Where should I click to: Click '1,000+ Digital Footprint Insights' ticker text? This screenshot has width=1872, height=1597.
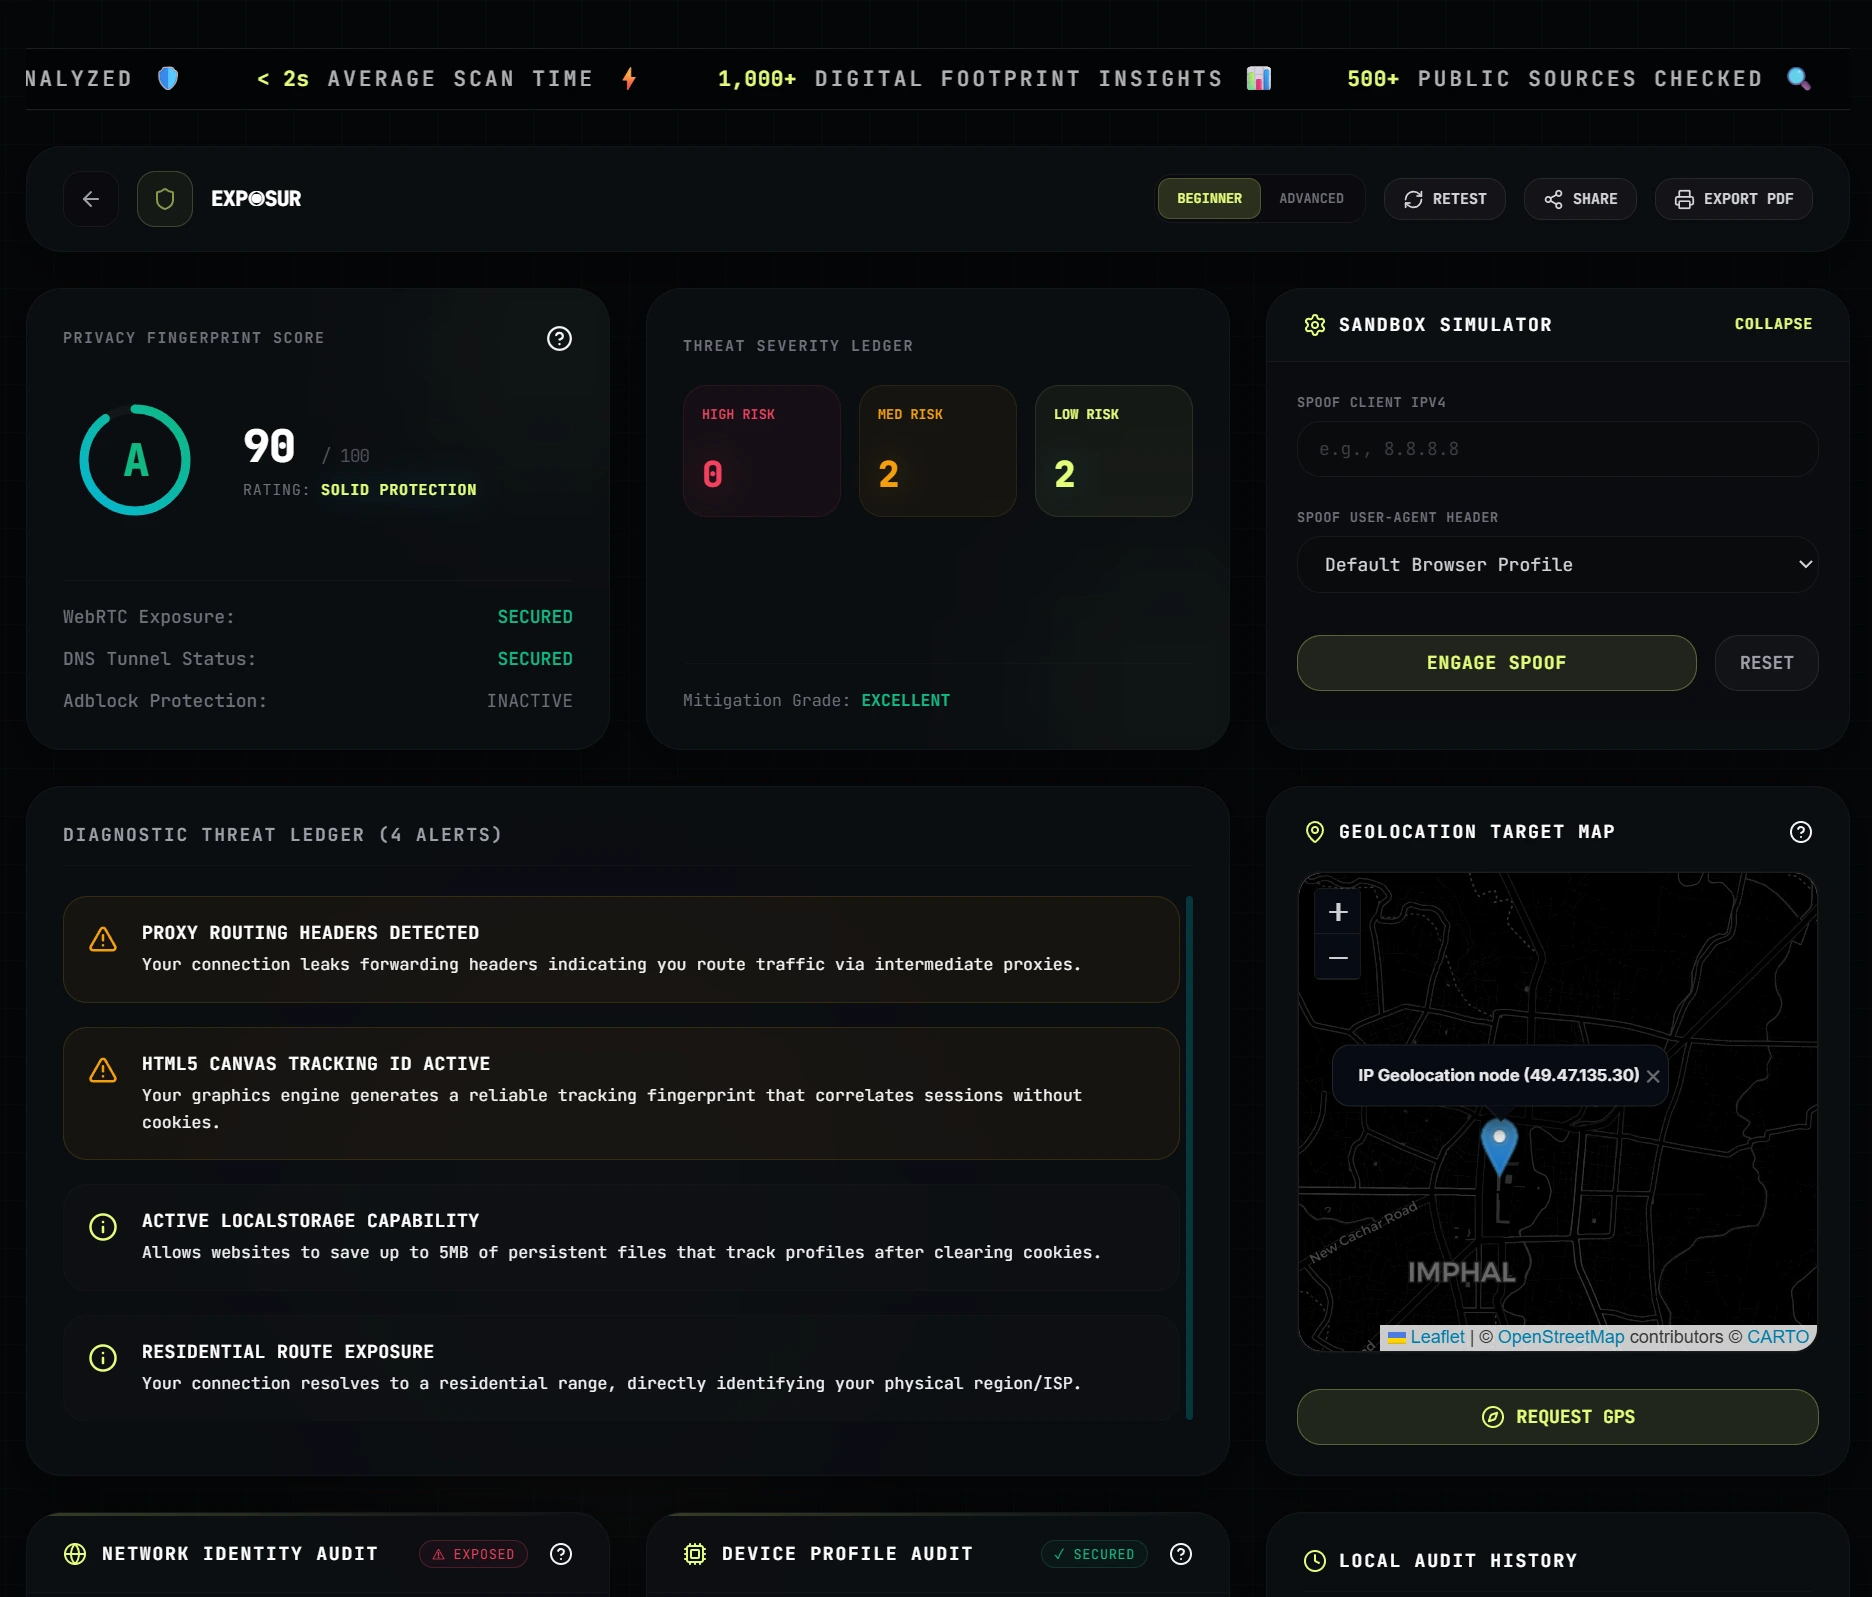point(970,78)
